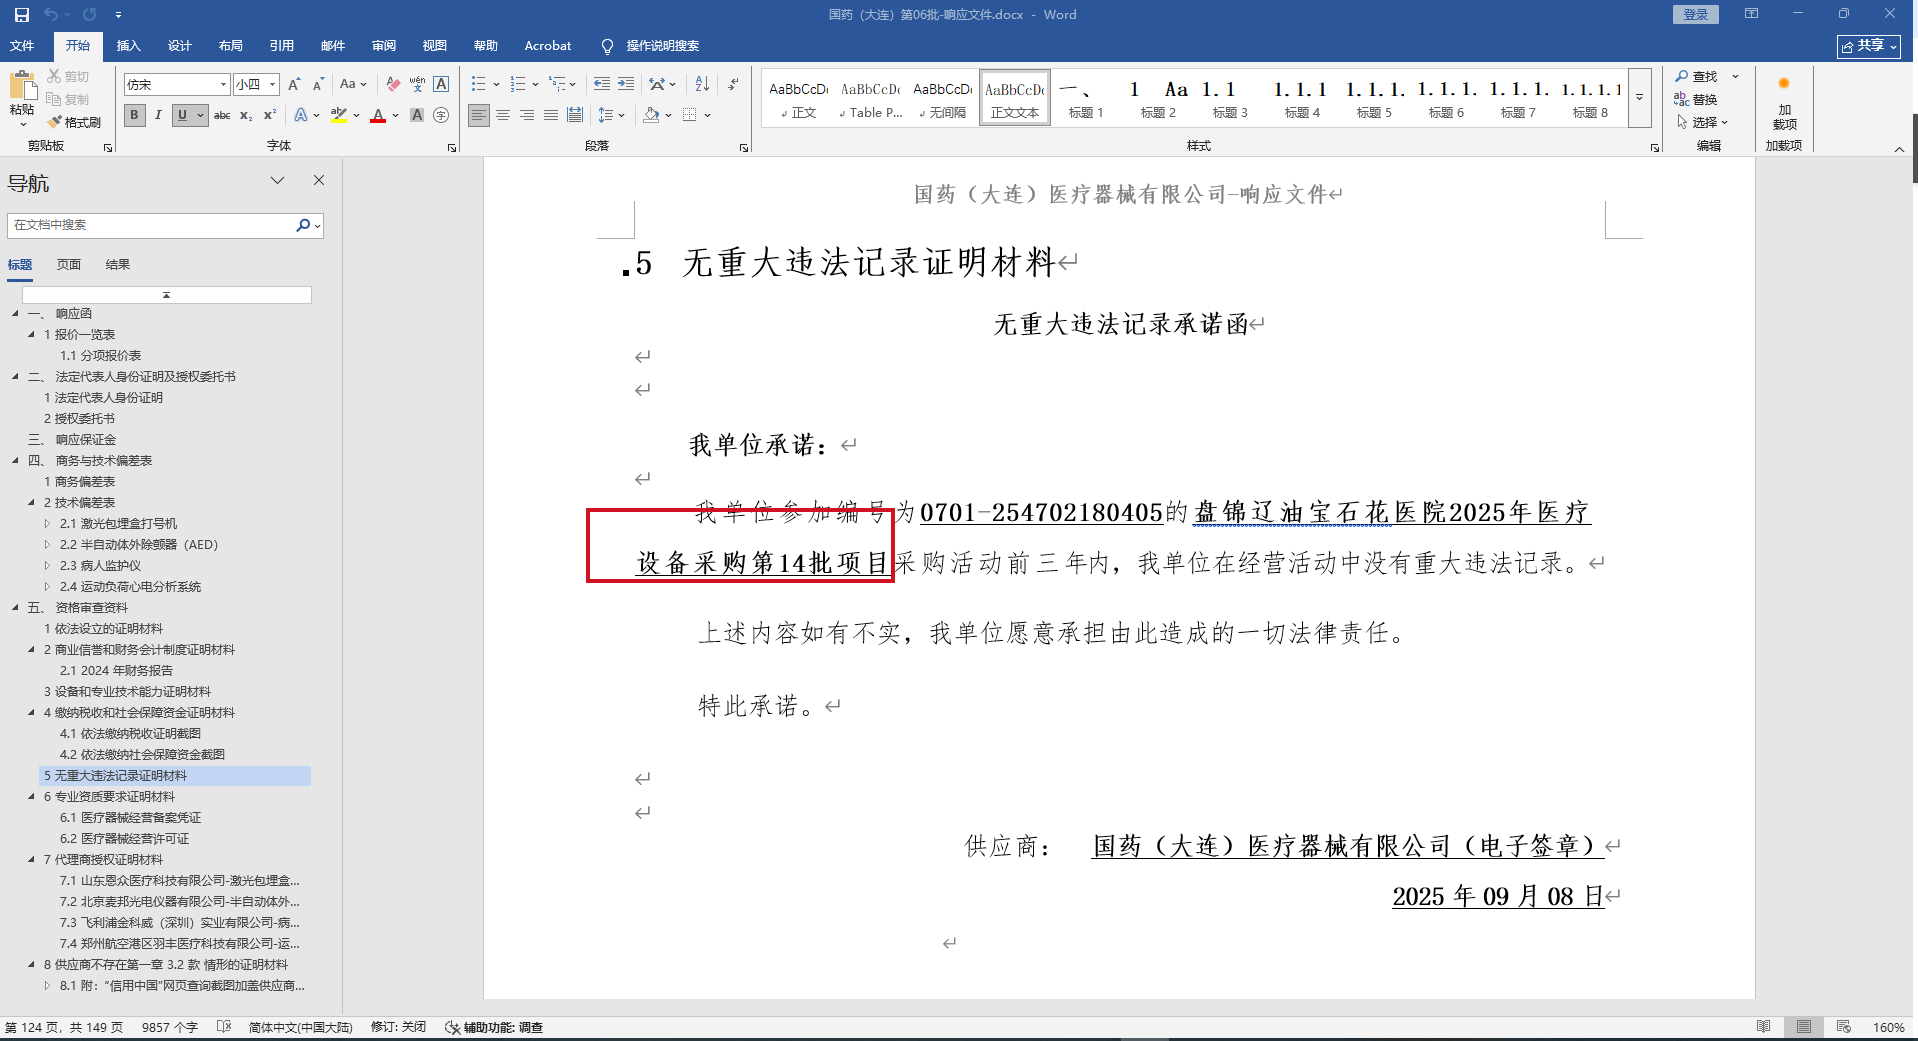Toggle left alignment for the paragraph
1918x1041 pixels.
coord(479,115)
